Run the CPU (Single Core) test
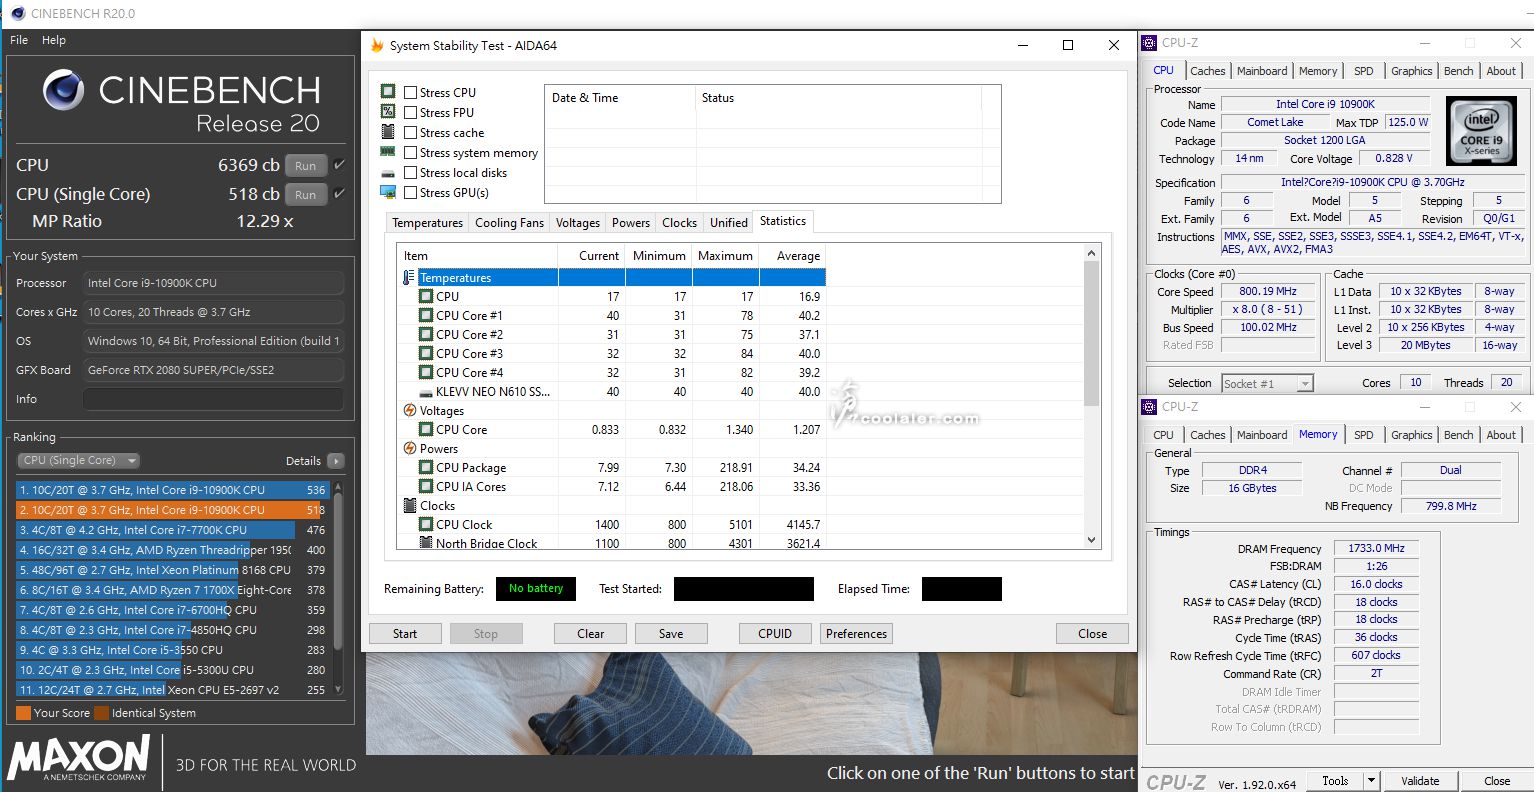Screen dimensions: 1534x792 click(x=306, y=195)
